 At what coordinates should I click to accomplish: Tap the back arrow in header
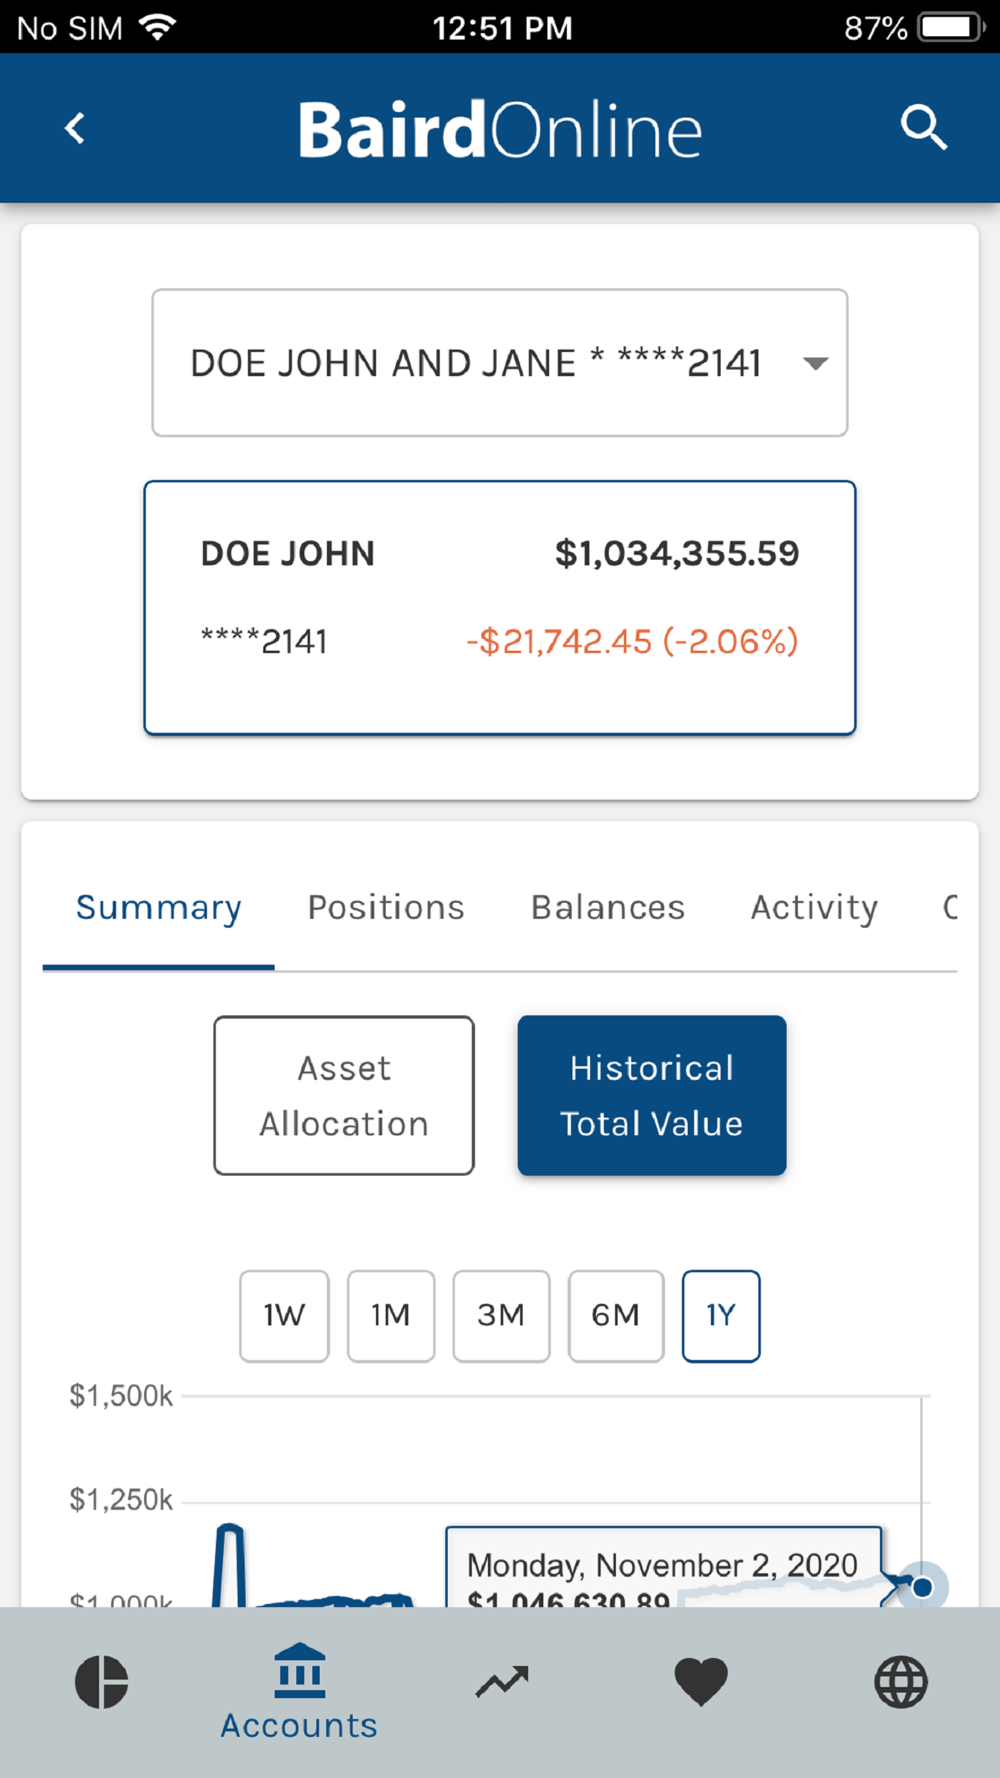coord(75,128)
